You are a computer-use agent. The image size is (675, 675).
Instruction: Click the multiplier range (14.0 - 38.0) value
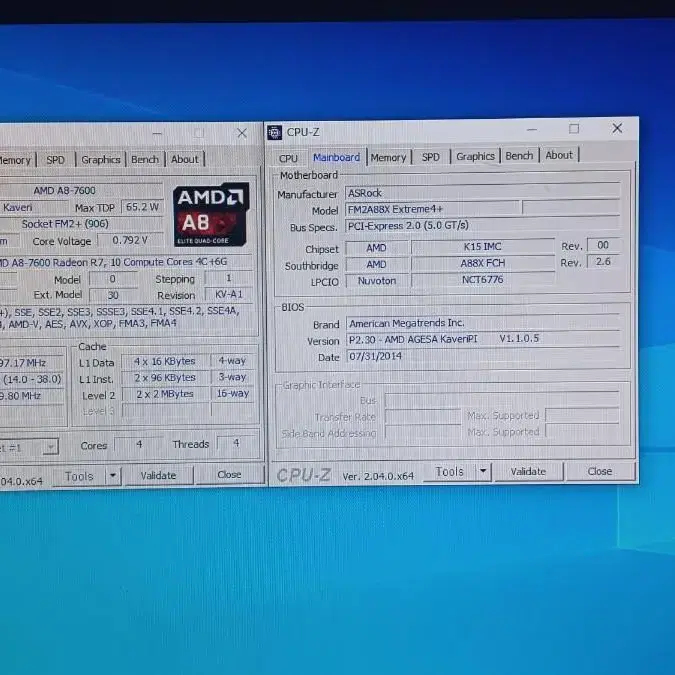pyautogui.click(x=32, y=380)
